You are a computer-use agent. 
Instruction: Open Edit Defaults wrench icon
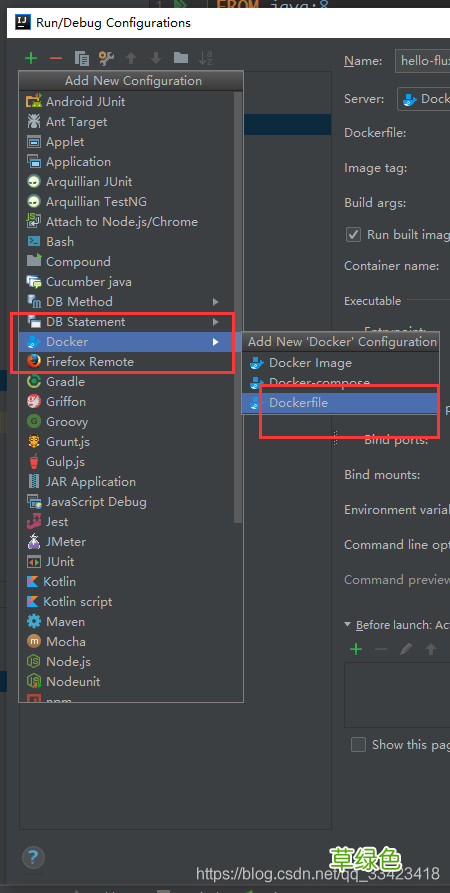pos(106,58)
